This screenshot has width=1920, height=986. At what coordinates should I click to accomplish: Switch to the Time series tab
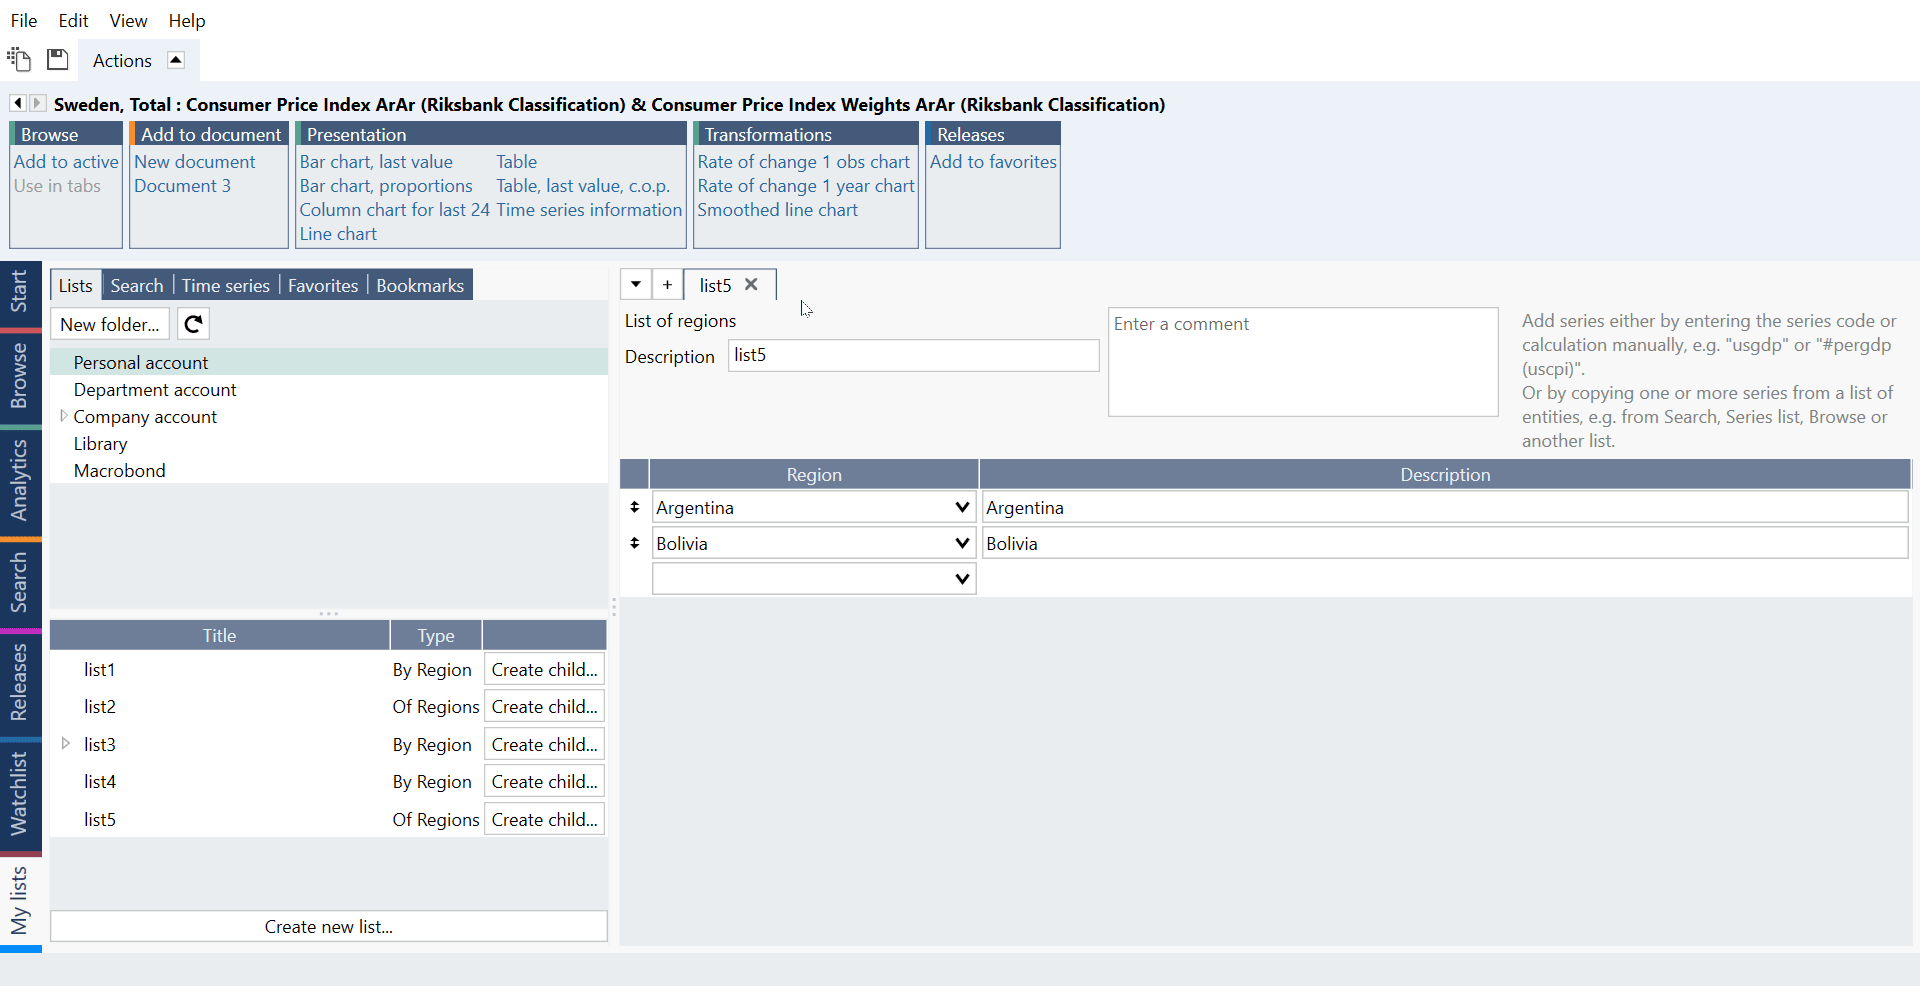[226, 285]
